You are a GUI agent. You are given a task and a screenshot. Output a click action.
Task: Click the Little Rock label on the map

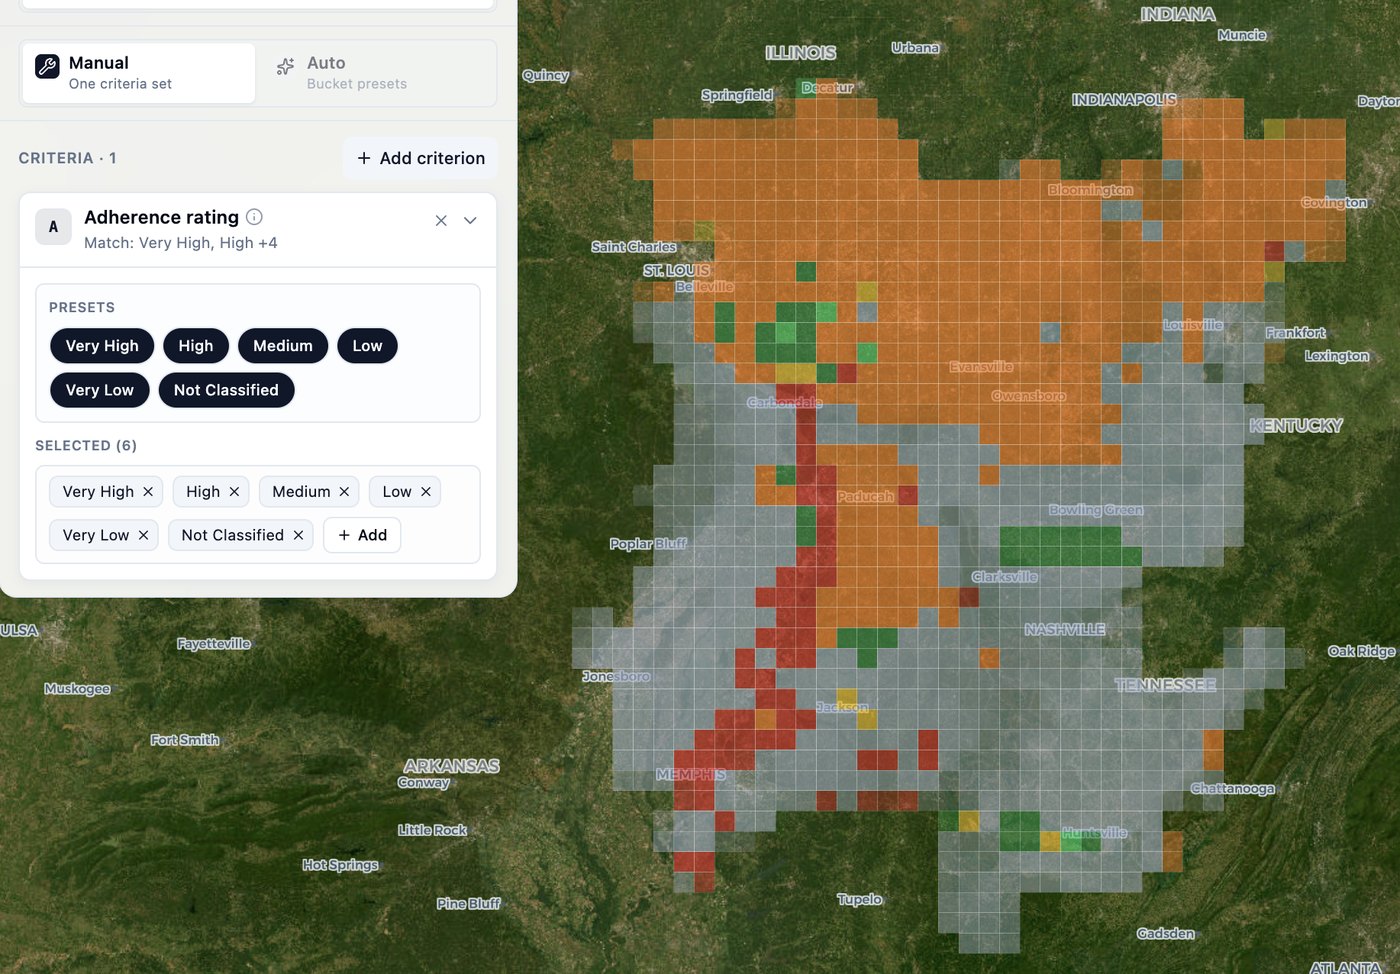(x=432, y=830)
